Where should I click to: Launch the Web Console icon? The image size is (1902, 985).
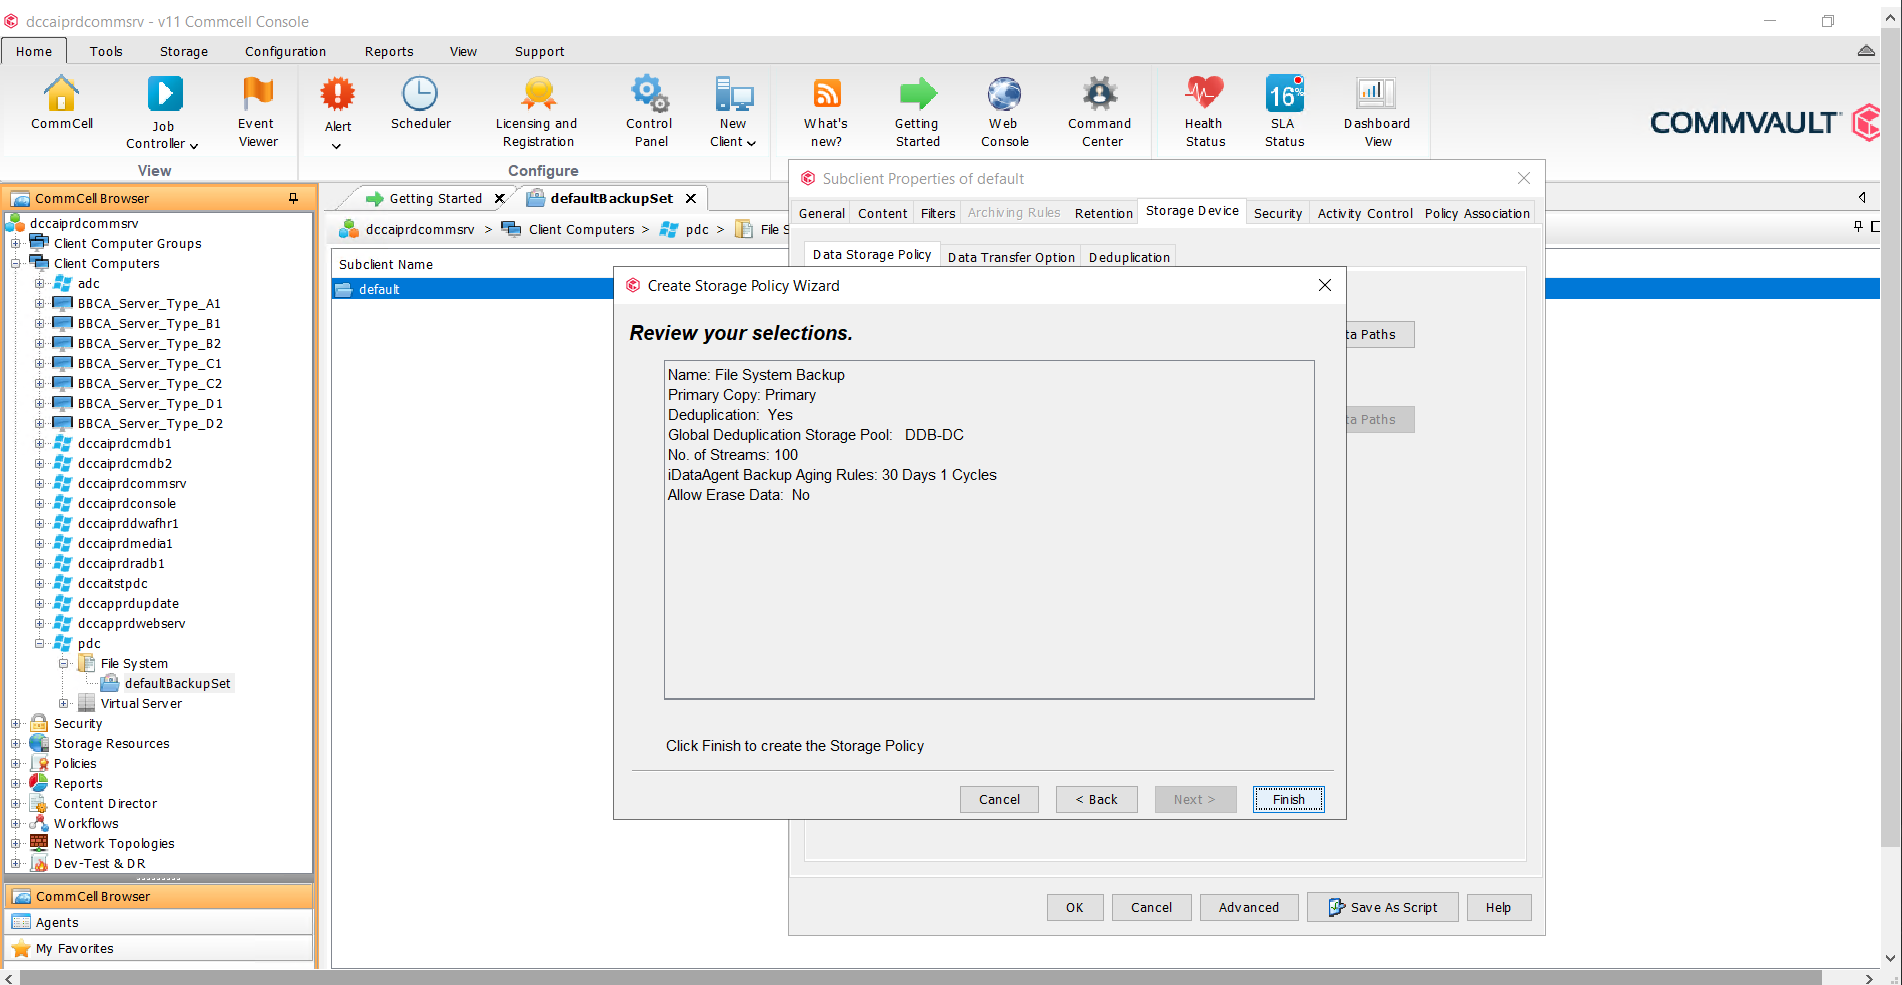[1004, 94]
